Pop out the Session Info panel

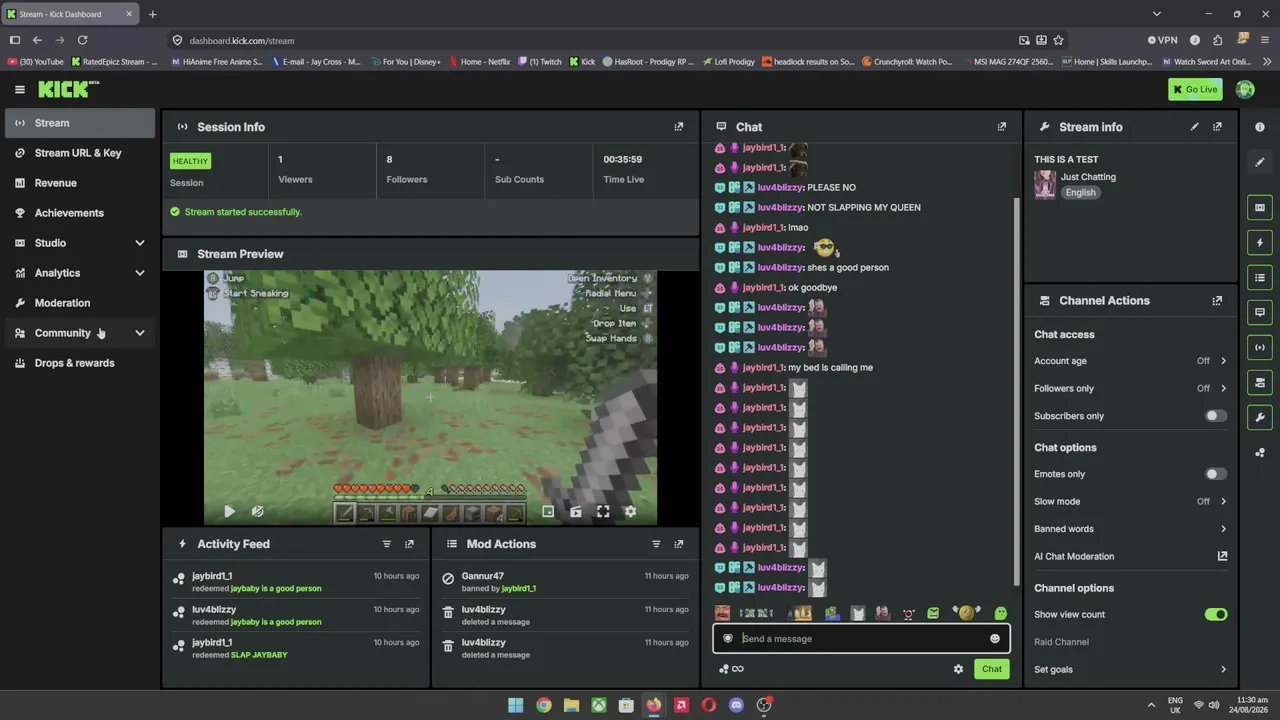(x=679, y=127)
